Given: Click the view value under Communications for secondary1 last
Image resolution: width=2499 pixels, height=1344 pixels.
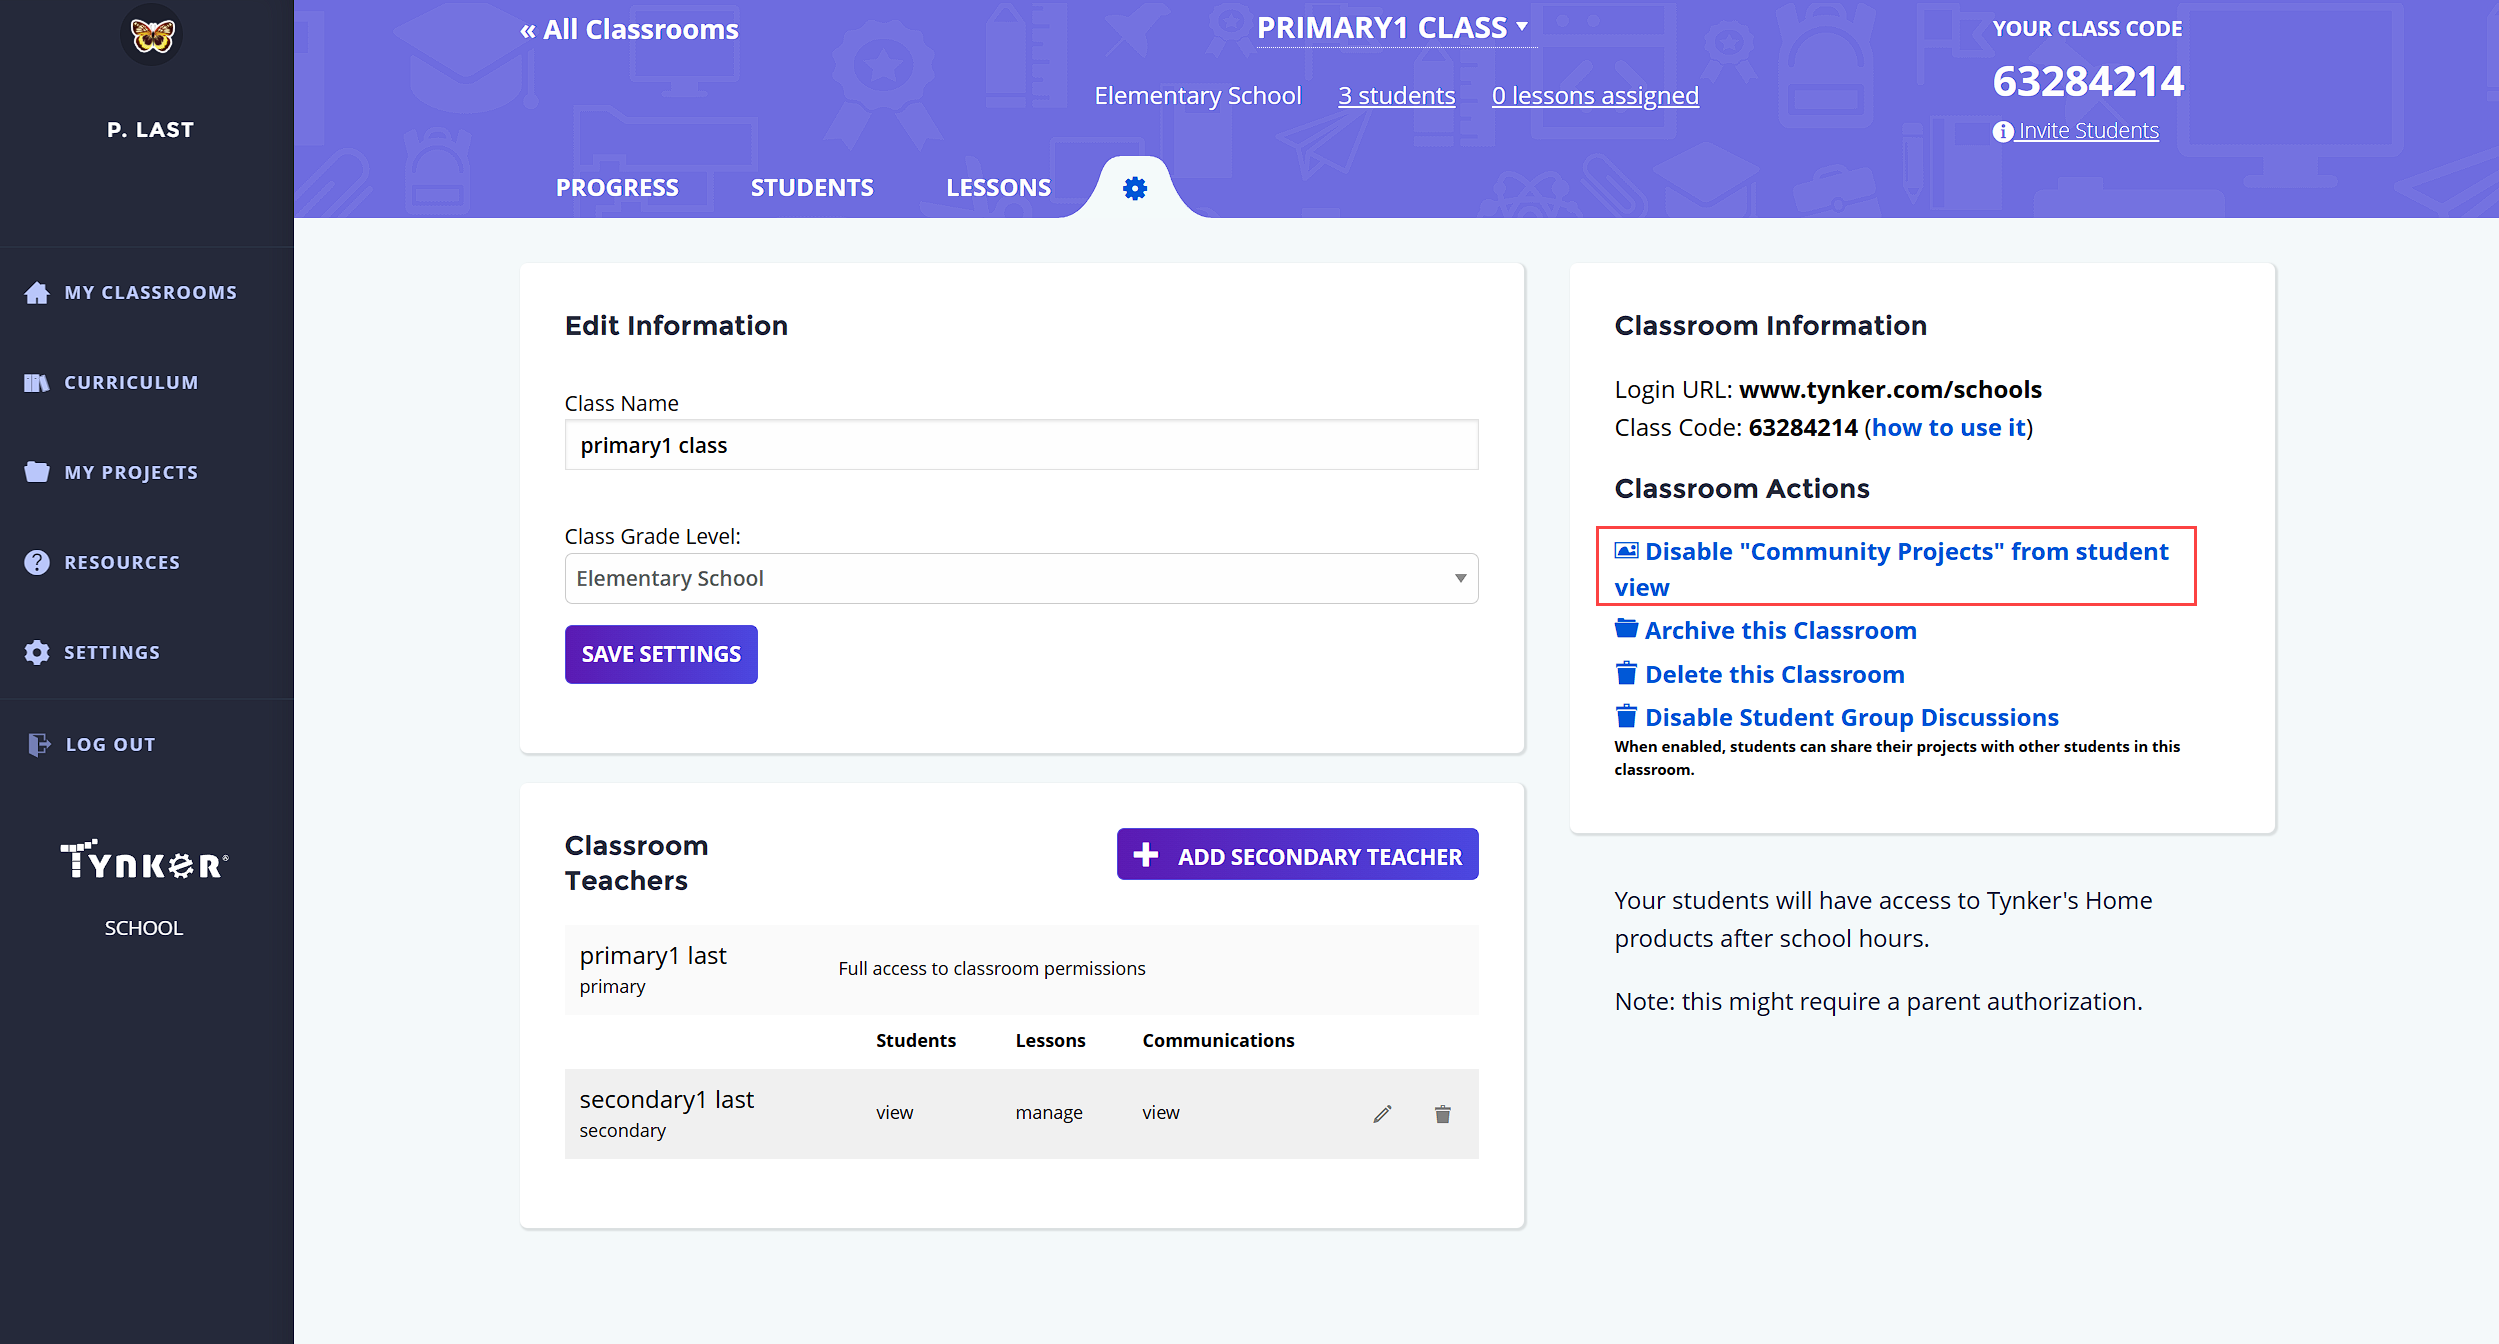Looking at the screenshot, I should tap(1160, 1113).
